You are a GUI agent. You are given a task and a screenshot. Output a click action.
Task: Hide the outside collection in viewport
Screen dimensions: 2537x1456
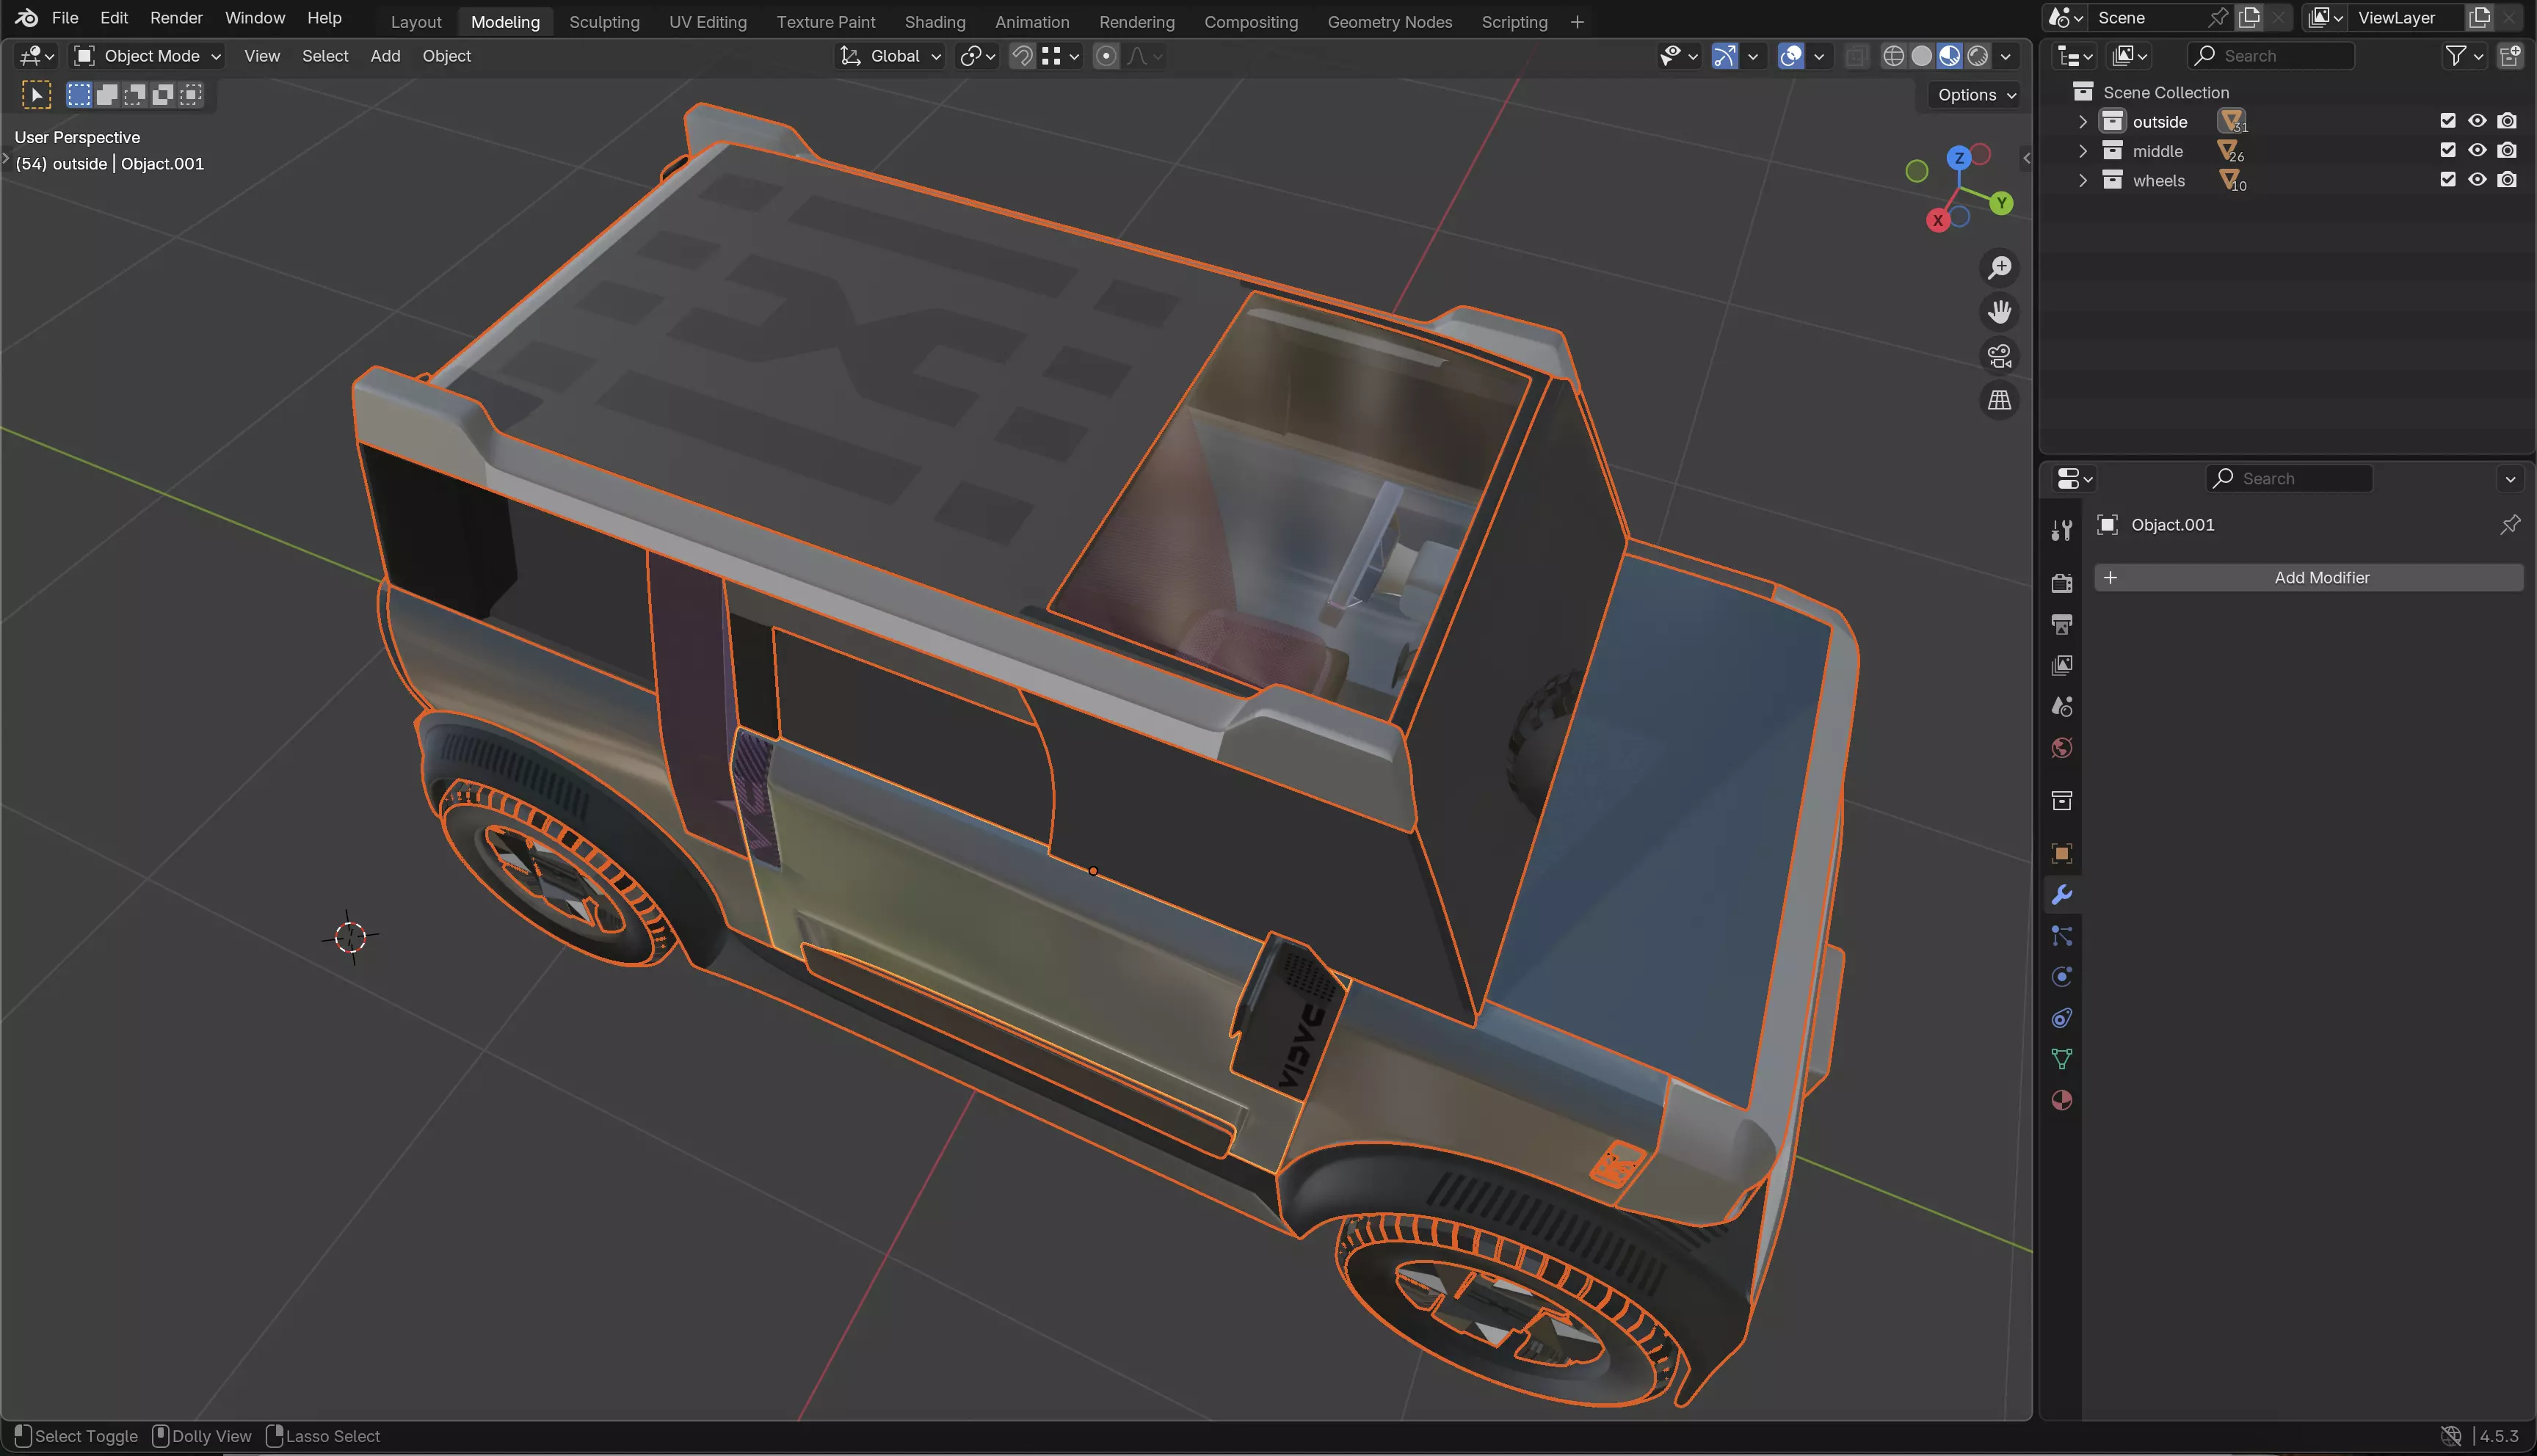coord(2477,121)
